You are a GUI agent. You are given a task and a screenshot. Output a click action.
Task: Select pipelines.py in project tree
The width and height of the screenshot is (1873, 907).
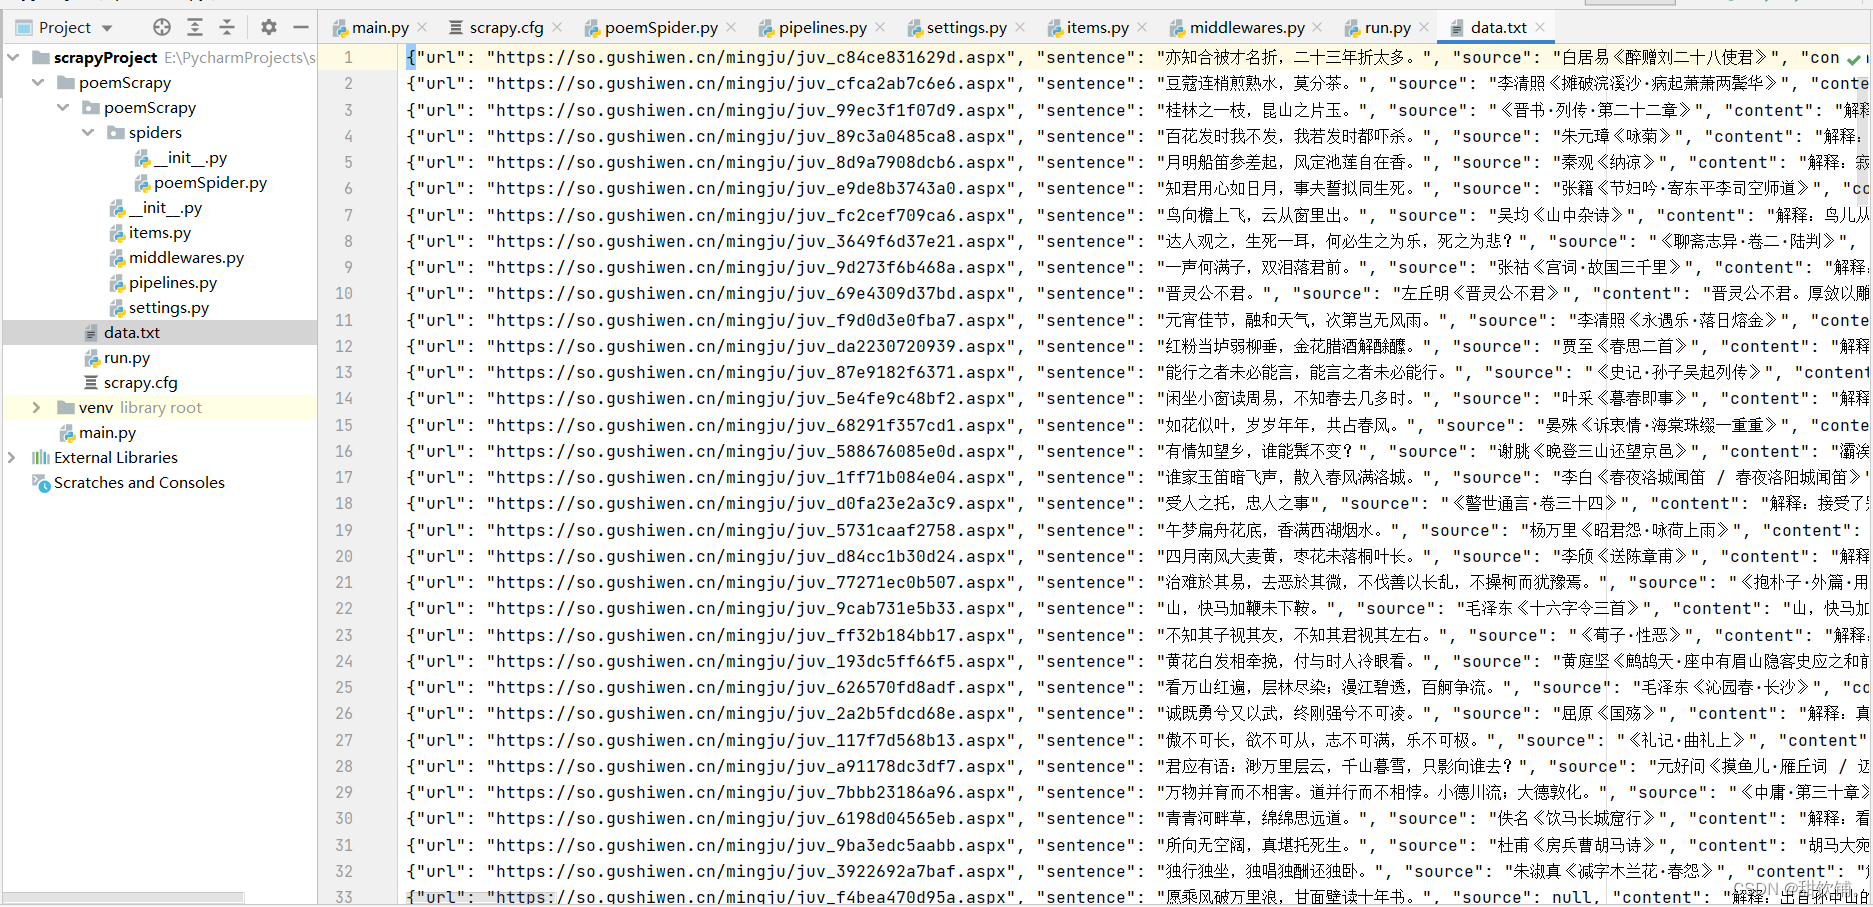(x=172, y=282)
